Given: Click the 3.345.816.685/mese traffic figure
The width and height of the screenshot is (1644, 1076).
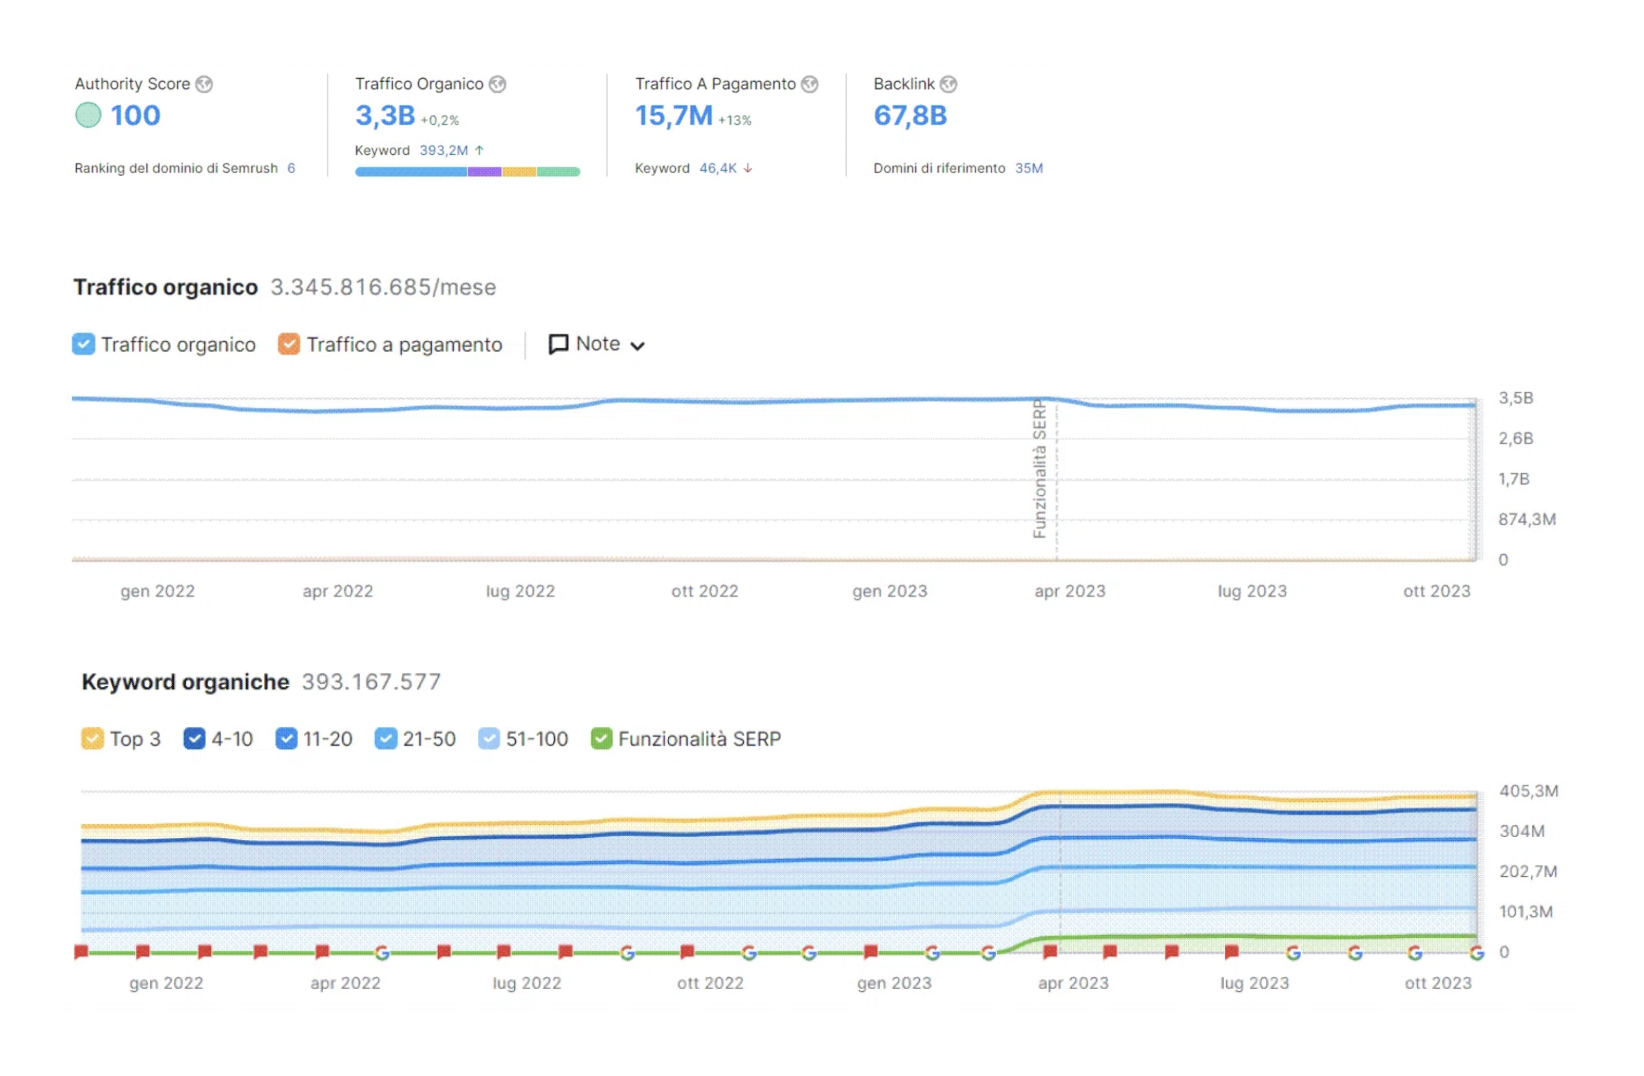Looking at the screenshot, I should point(383,287).
